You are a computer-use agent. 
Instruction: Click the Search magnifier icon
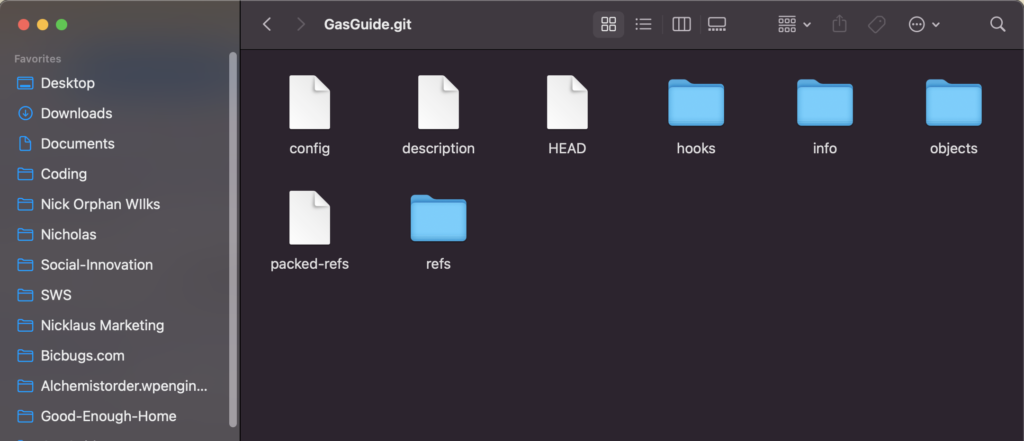click(997, 24)
